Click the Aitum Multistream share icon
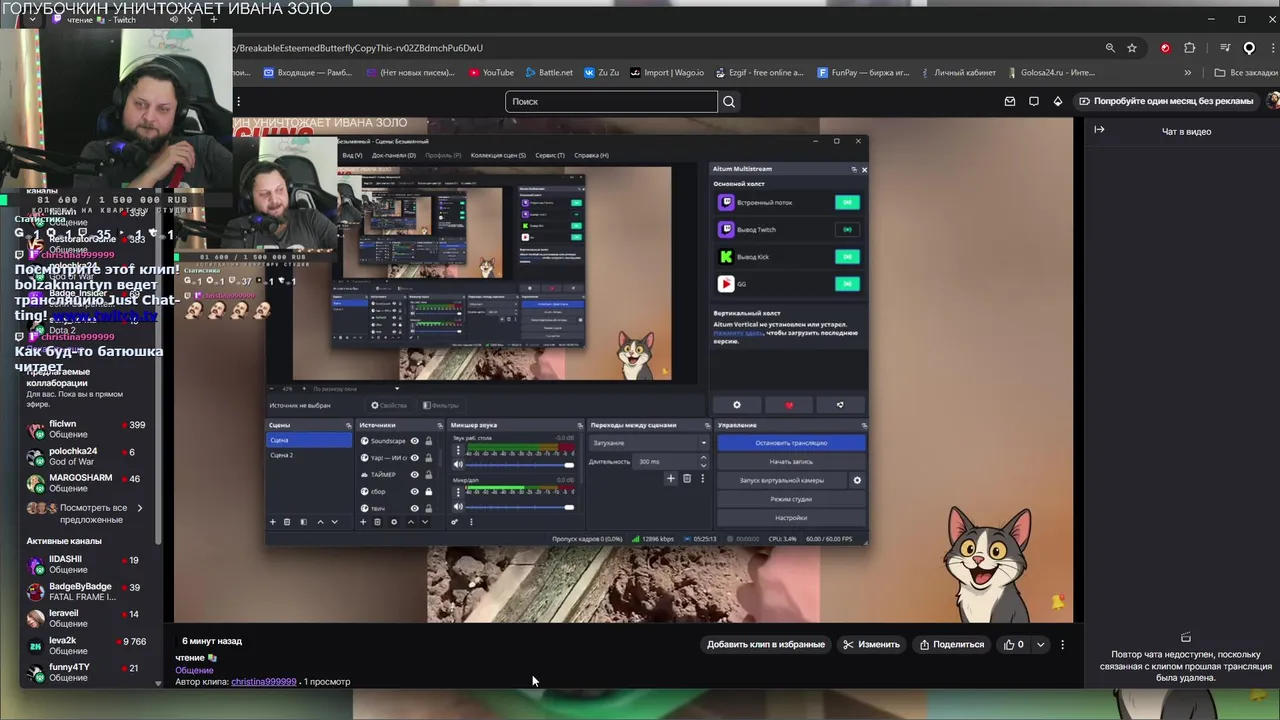This screenshot has height=720, width=1280. [x=840, y=405]
